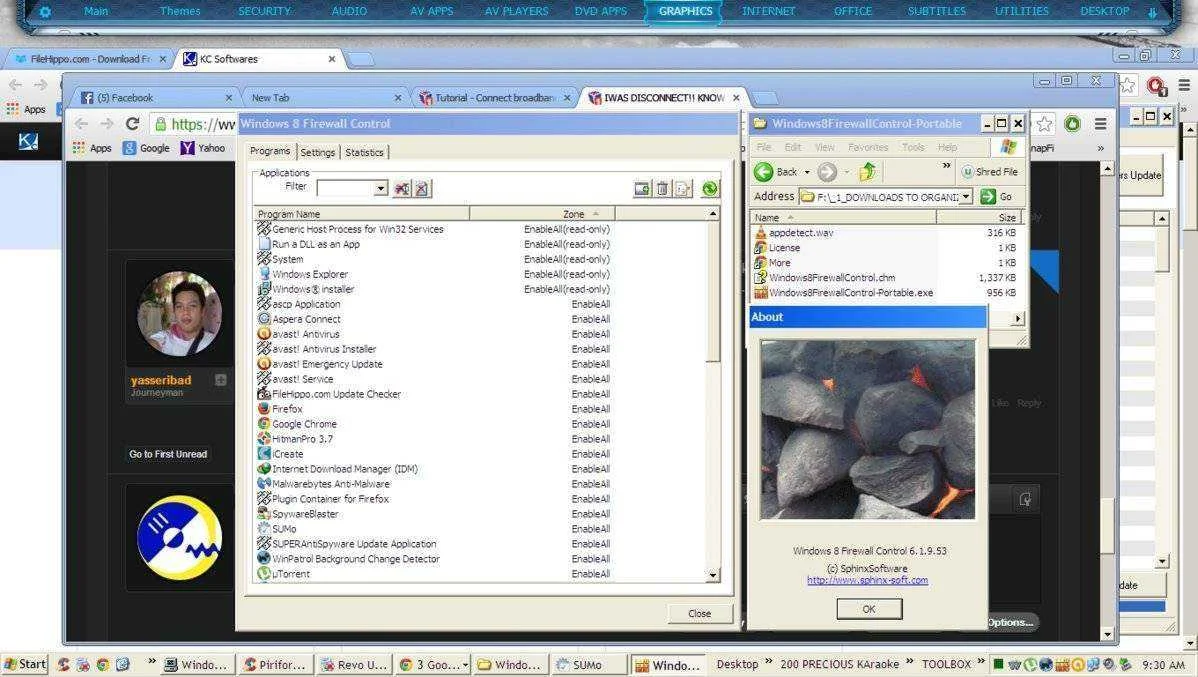This screenshot has width=1198, height=677.
Task: Click the Up folder icon in Explorer toolbar
Action: point(867,172)
